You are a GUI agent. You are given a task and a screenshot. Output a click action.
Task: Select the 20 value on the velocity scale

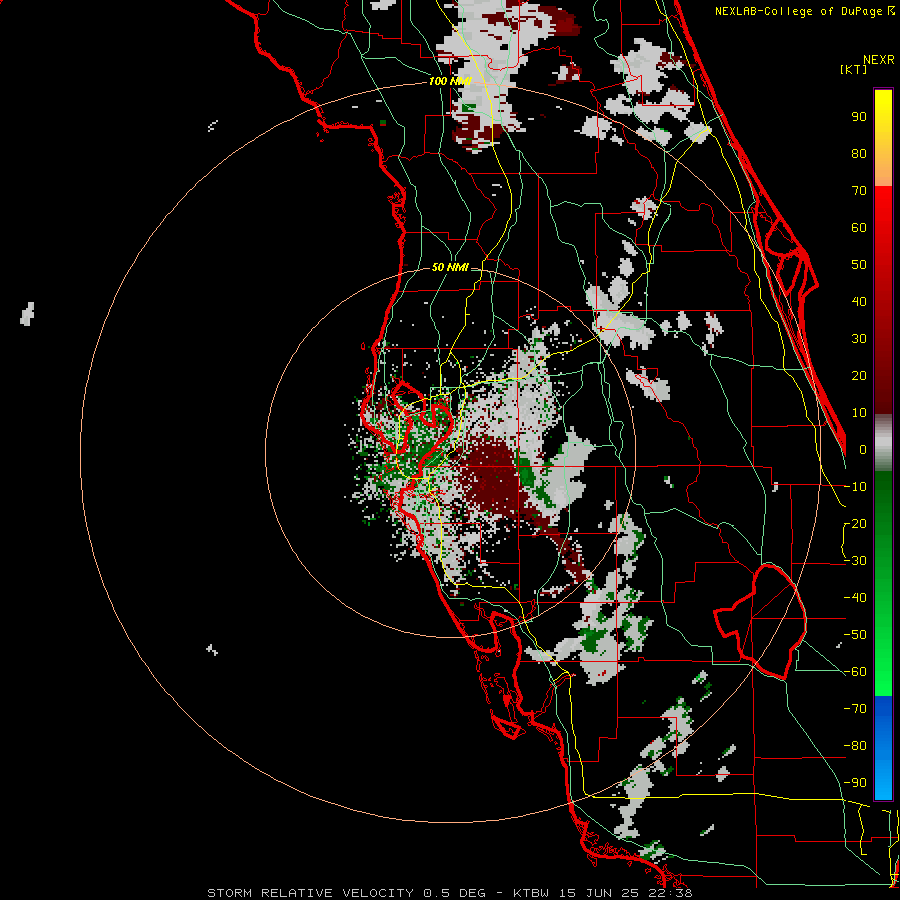point(859,375)
